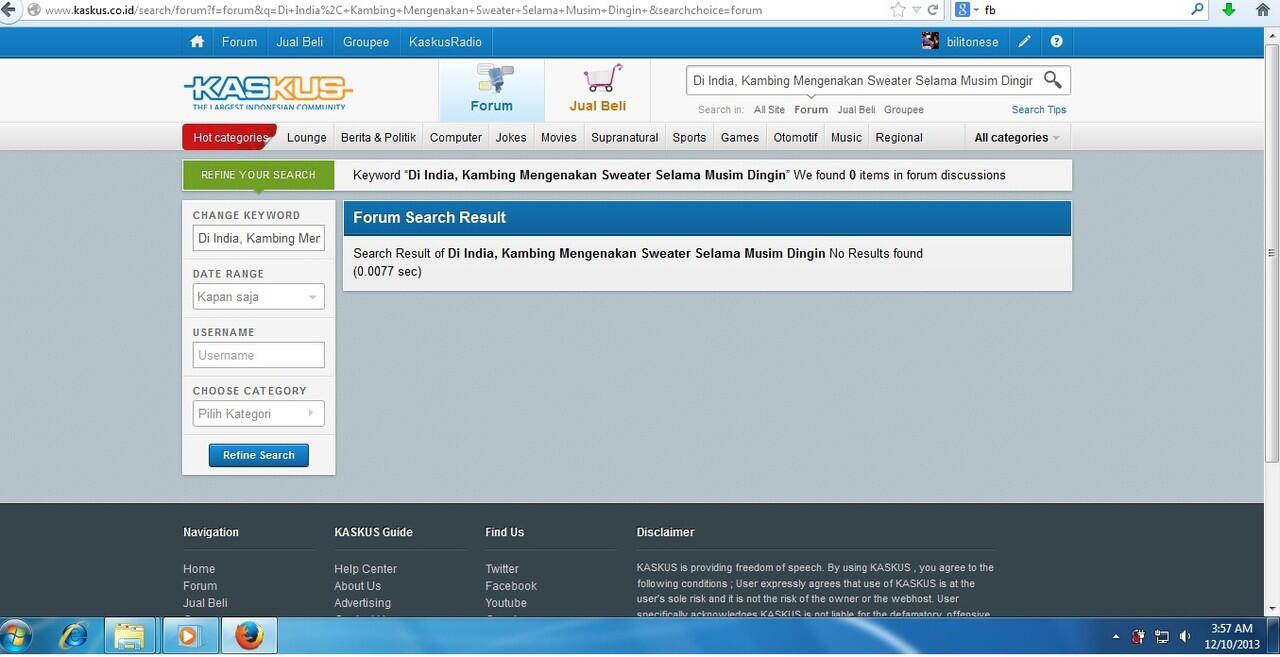Open the Lounge category

(x=307, y=138)
